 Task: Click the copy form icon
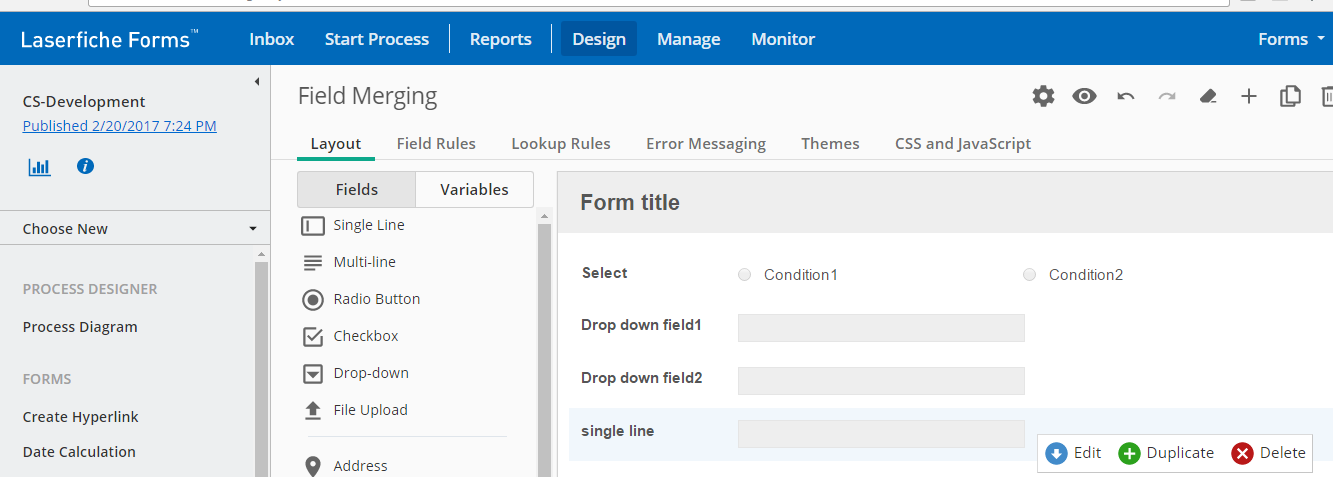coord(1290,96)
